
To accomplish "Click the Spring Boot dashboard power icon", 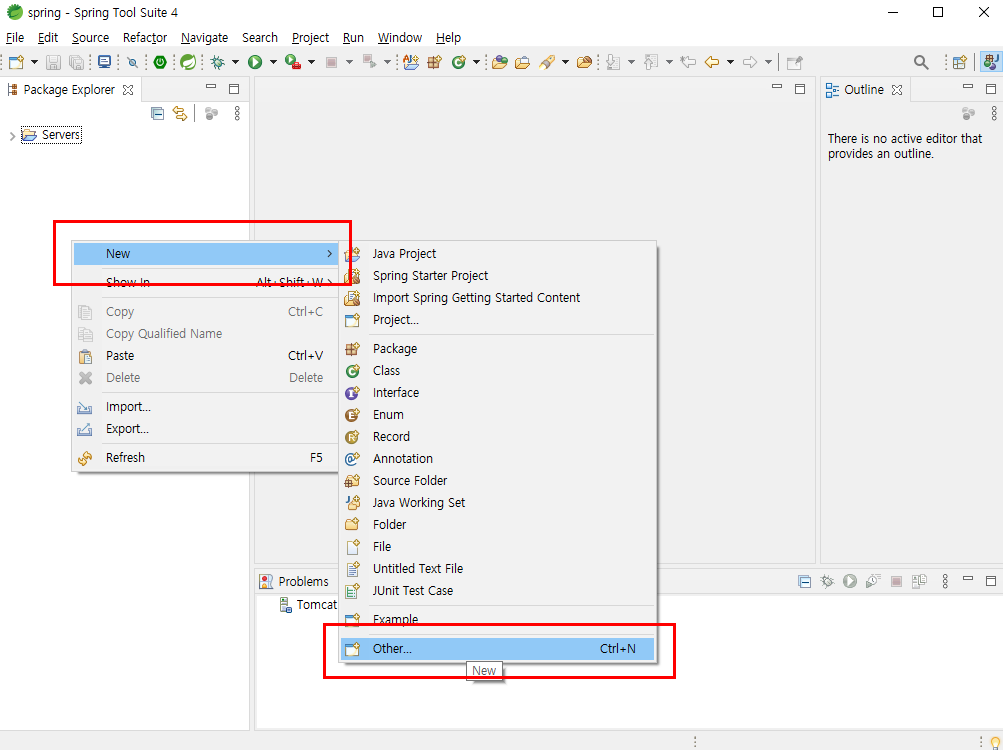I will point(160,62).
